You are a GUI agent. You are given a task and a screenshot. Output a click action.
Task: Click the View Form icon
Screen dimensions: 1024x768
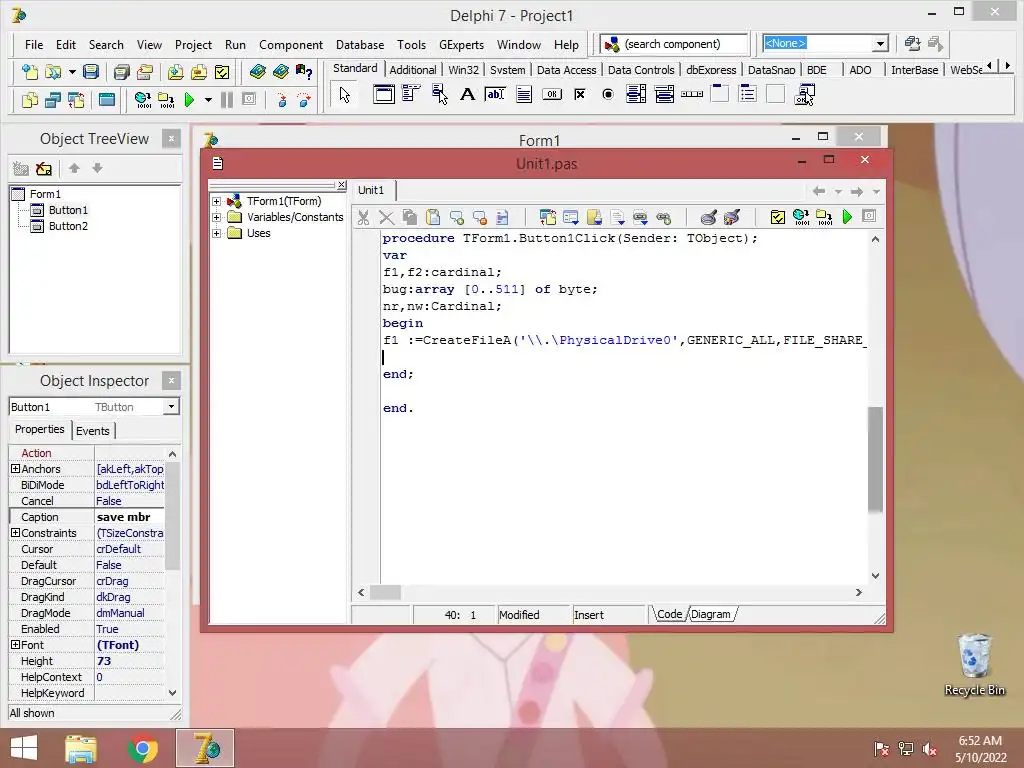(53, 100)
